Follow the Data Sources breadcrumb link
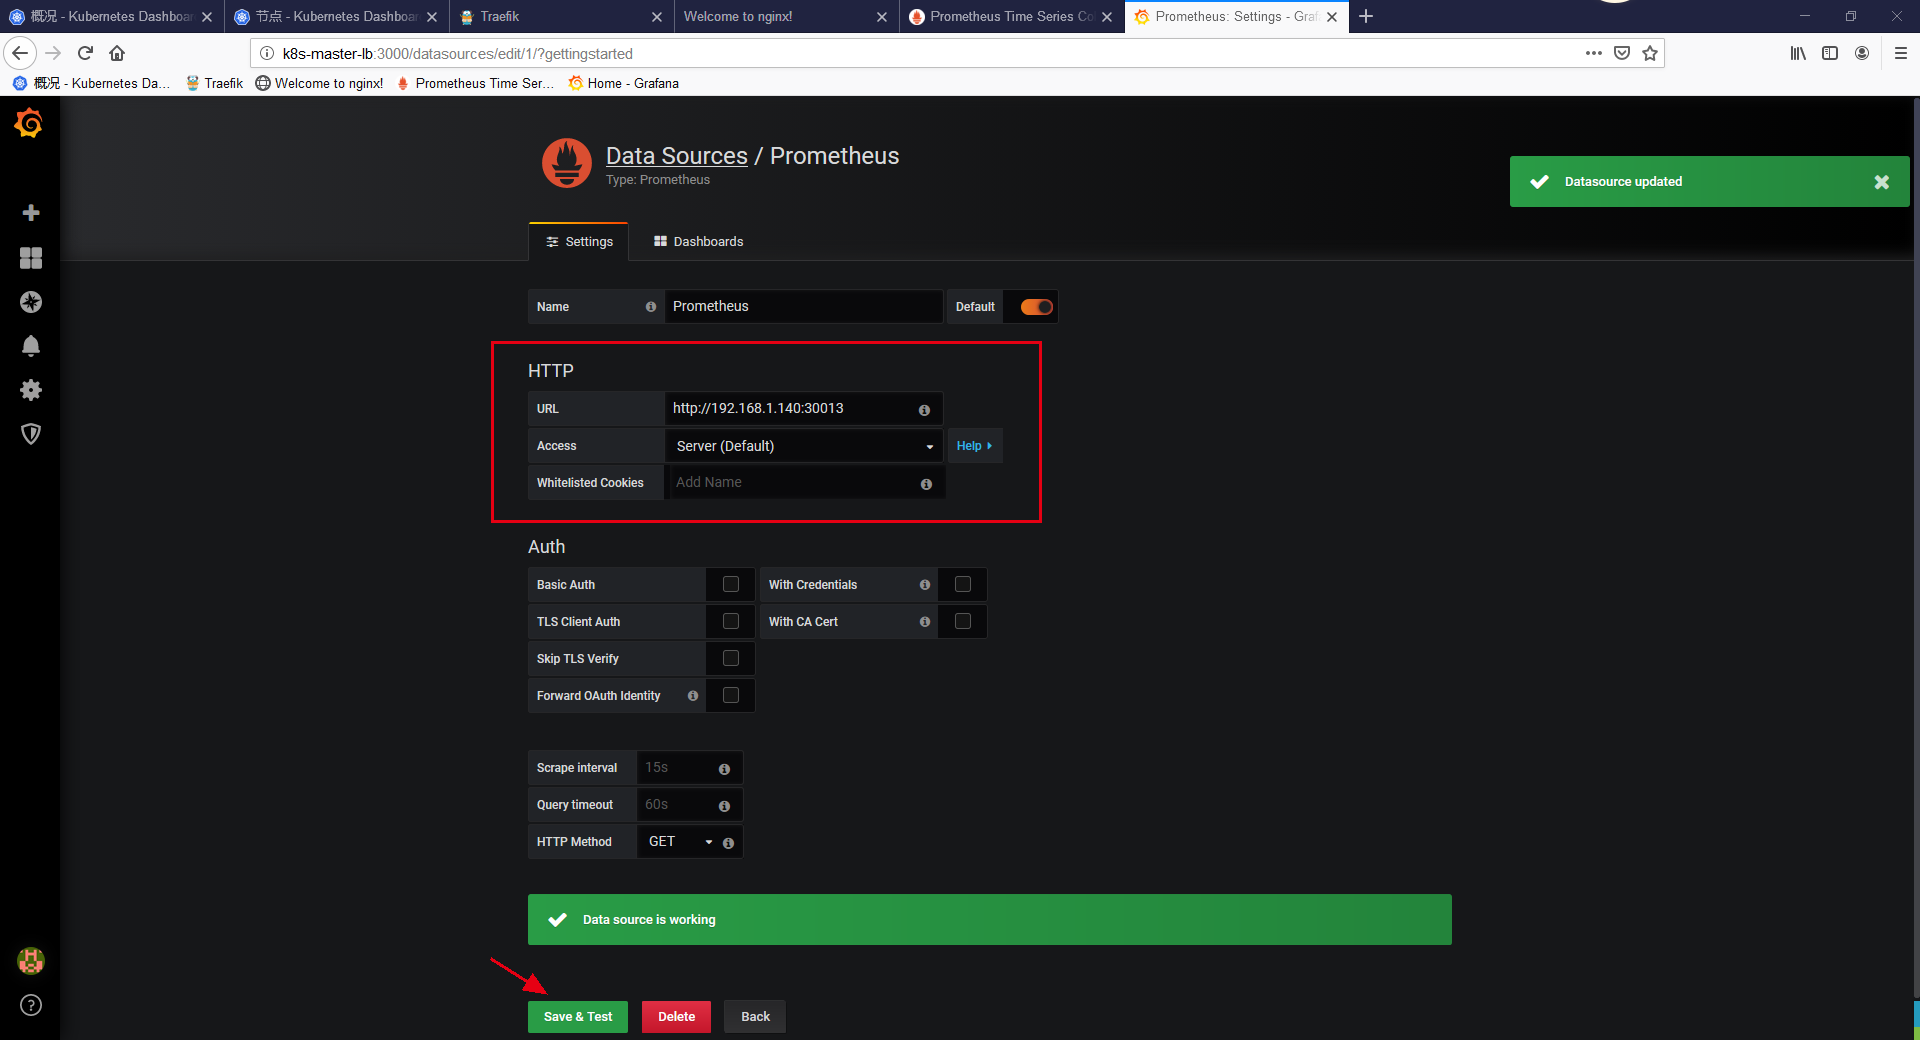The width and height of the screenshot is (1920, 1040). (x=676, y=156)
